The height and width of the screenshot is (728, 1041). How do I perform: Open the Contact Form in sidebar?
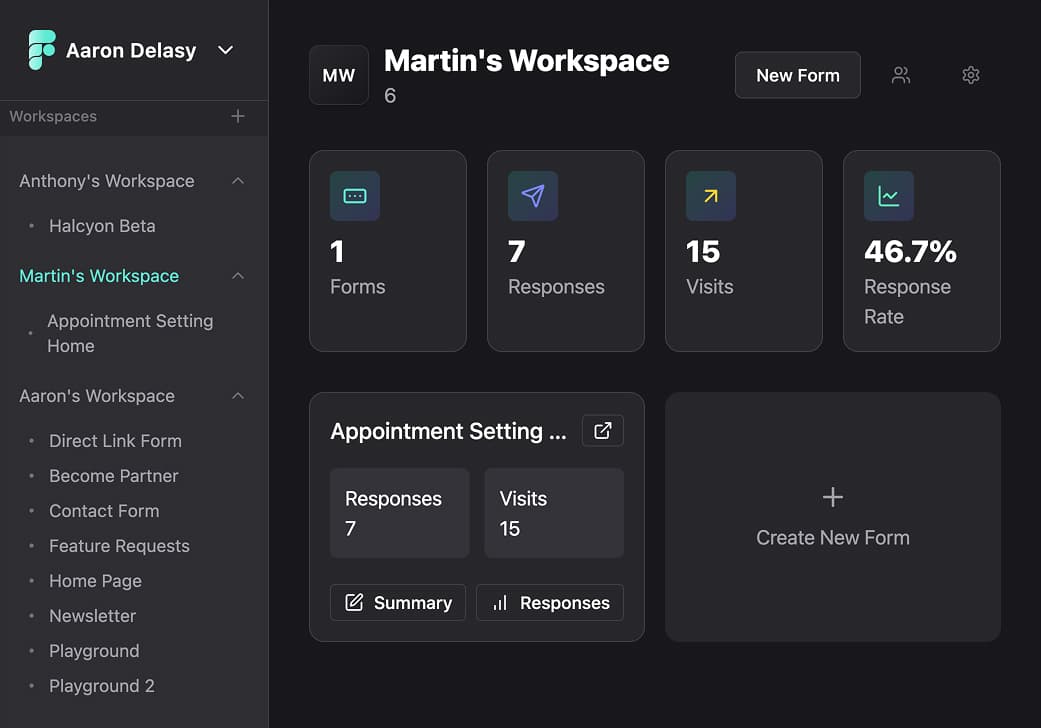click(104, 511)
